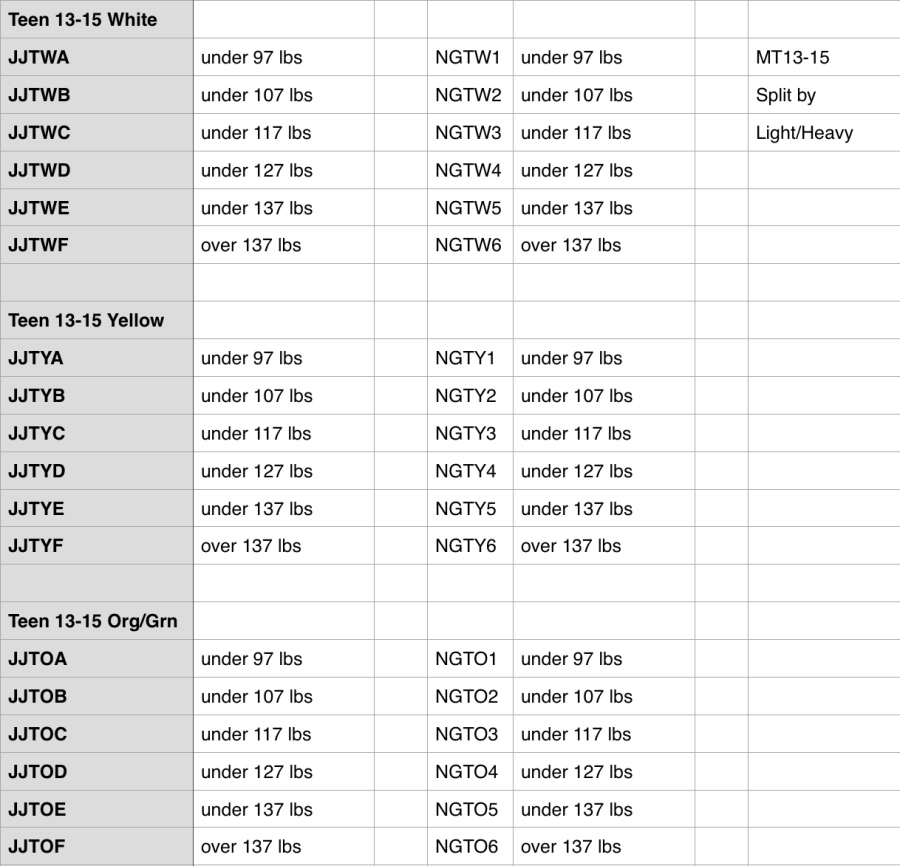Select the NGTW6 code cell

pos(467,246)
